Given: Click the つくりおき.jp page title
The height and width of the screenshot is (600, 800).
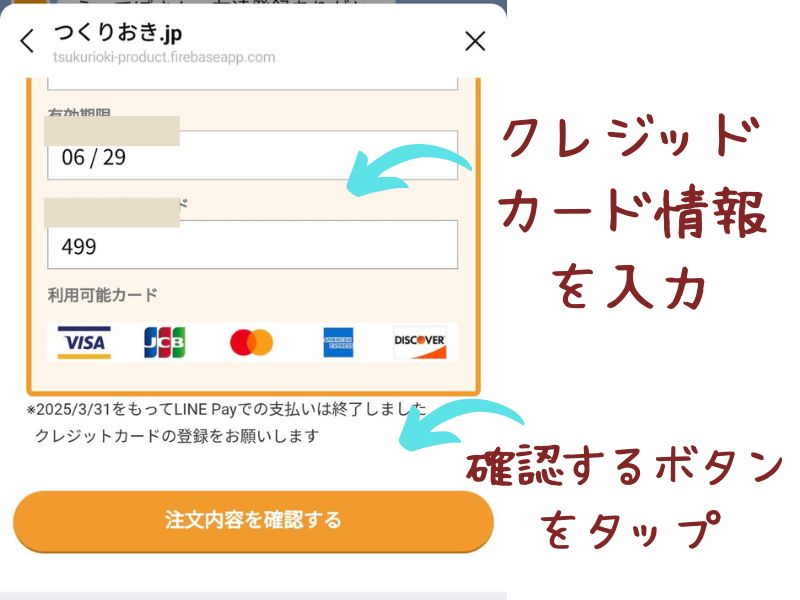Looking at the screenshot, I should pos(118,33).
